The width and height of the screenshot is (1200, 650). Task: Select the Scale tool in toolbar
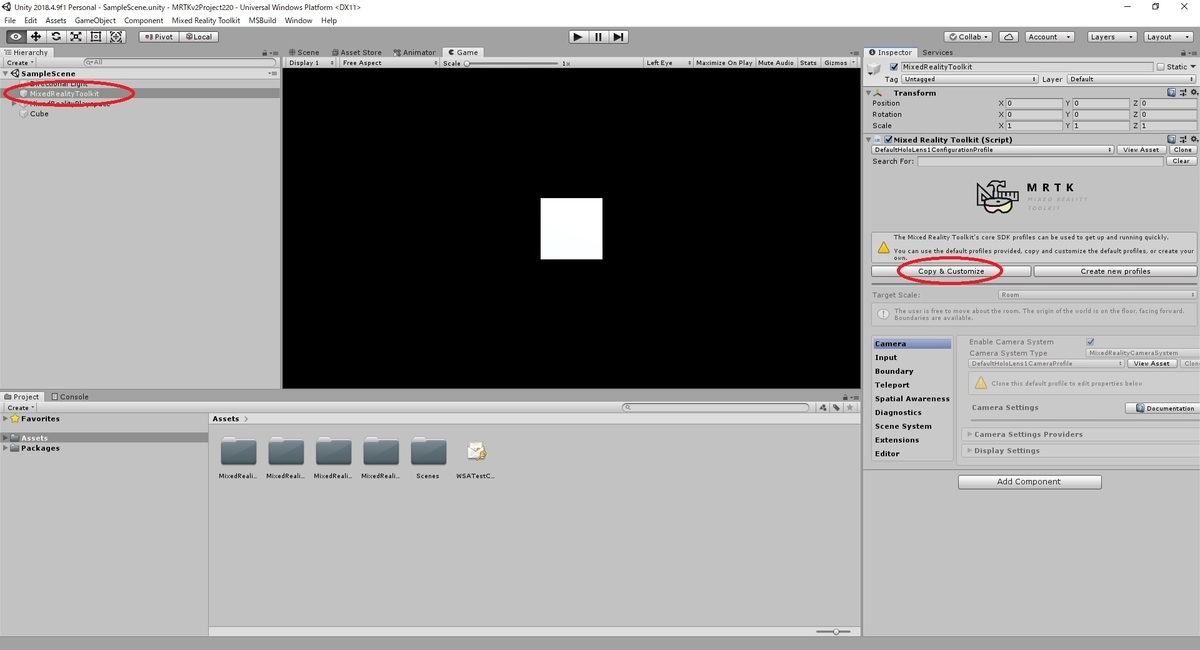[76, 36]
